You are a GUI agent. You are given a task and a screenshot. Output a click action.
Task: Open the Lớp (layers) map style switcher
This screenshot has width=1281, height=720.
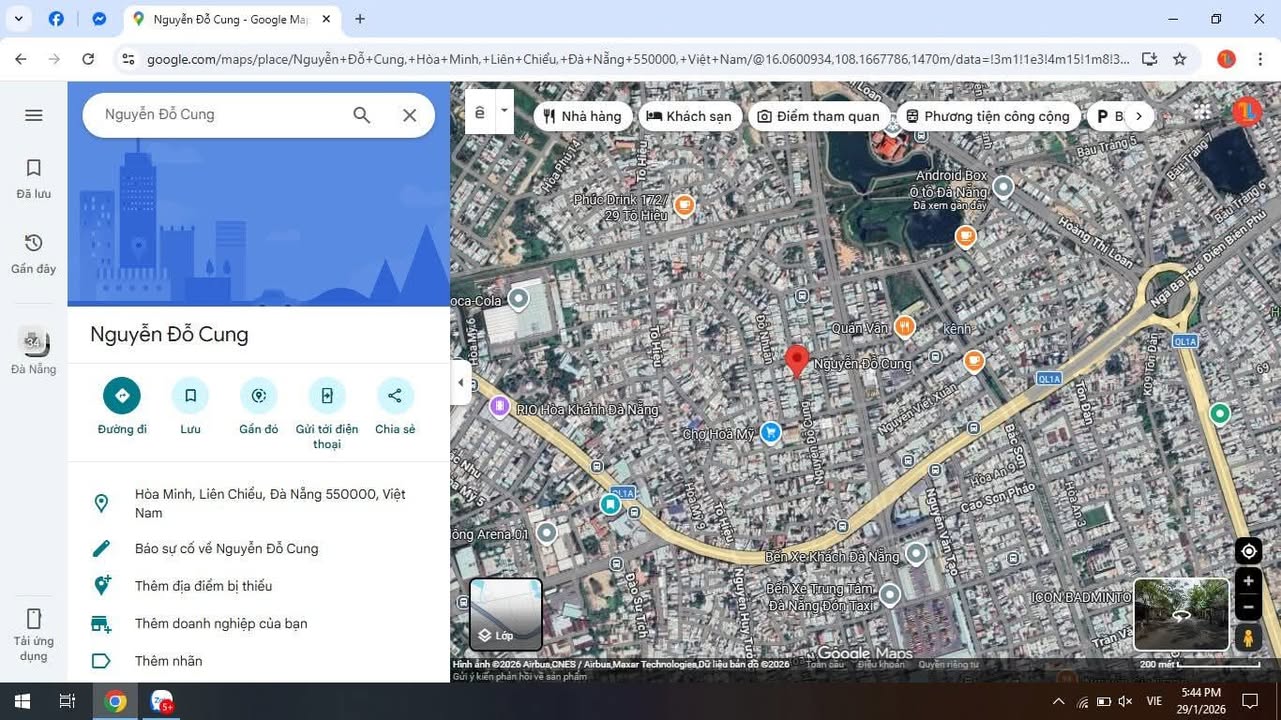[x=505, y=613]
